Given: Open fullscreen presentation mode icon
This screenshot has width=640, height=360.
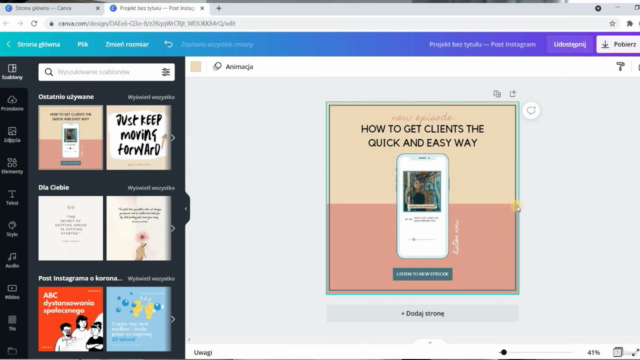Looking at the screenshot, I should 635,352.
